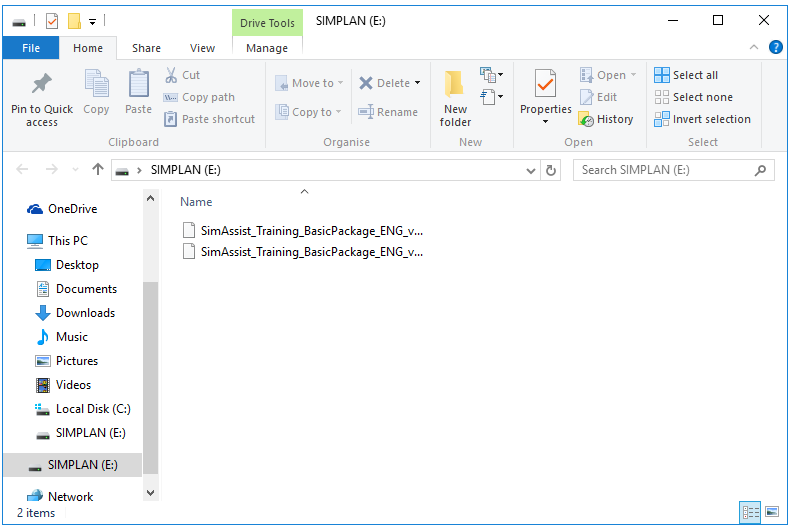This screenshot has width=793, height=527.
Task: Open the File menu
Action: pyautogui.click(x=31, y=48)
